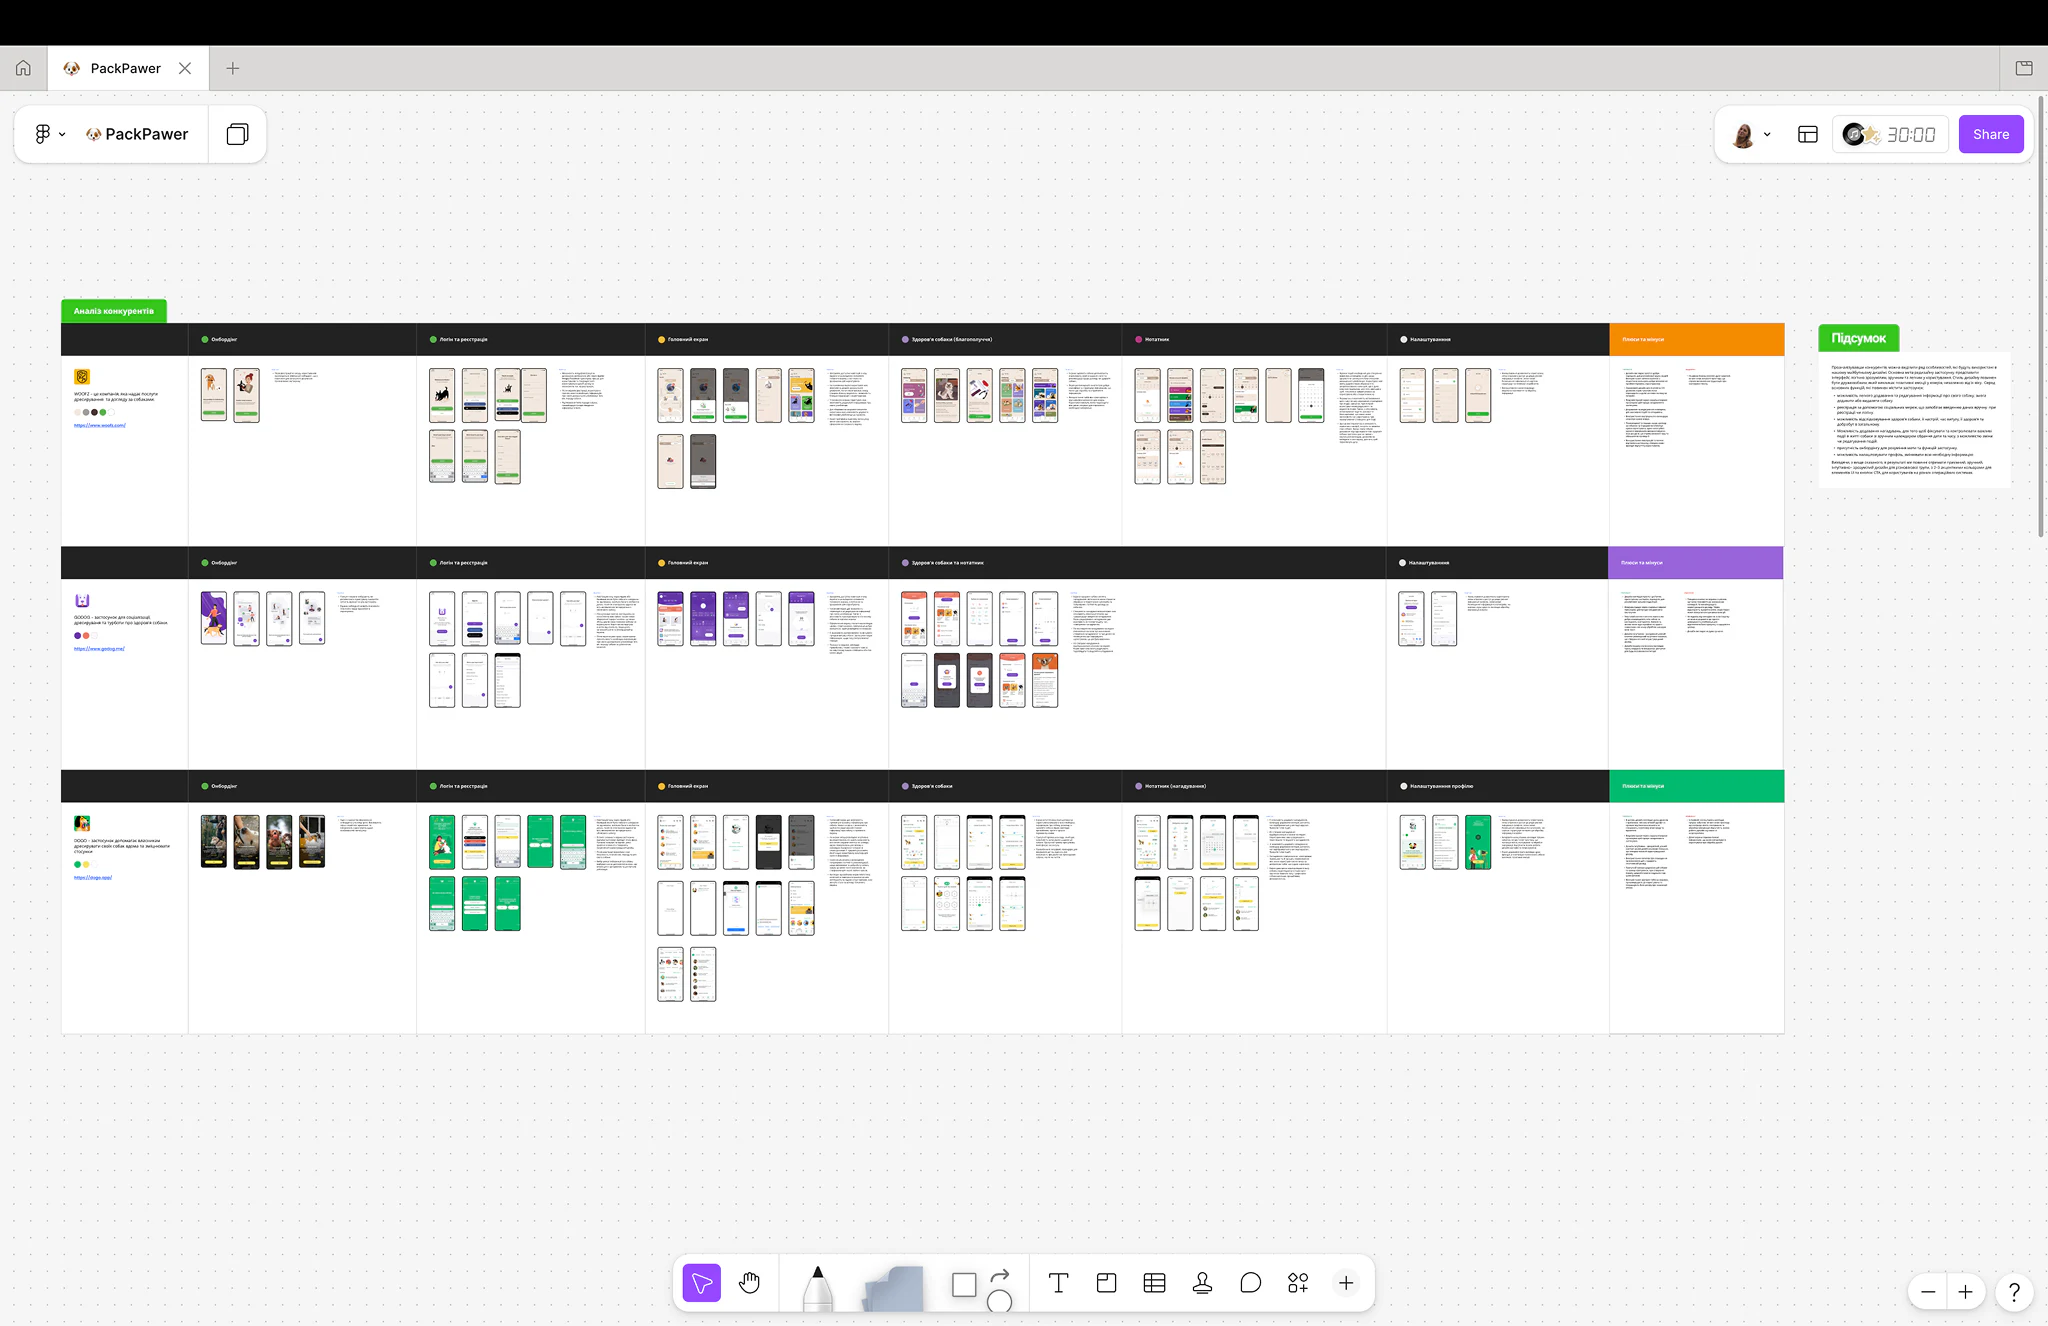The width and height of the screenshot is (2048, 1326).
Task: Click the purple "Плюси та мінуси" header
Action: (1695, 562)
